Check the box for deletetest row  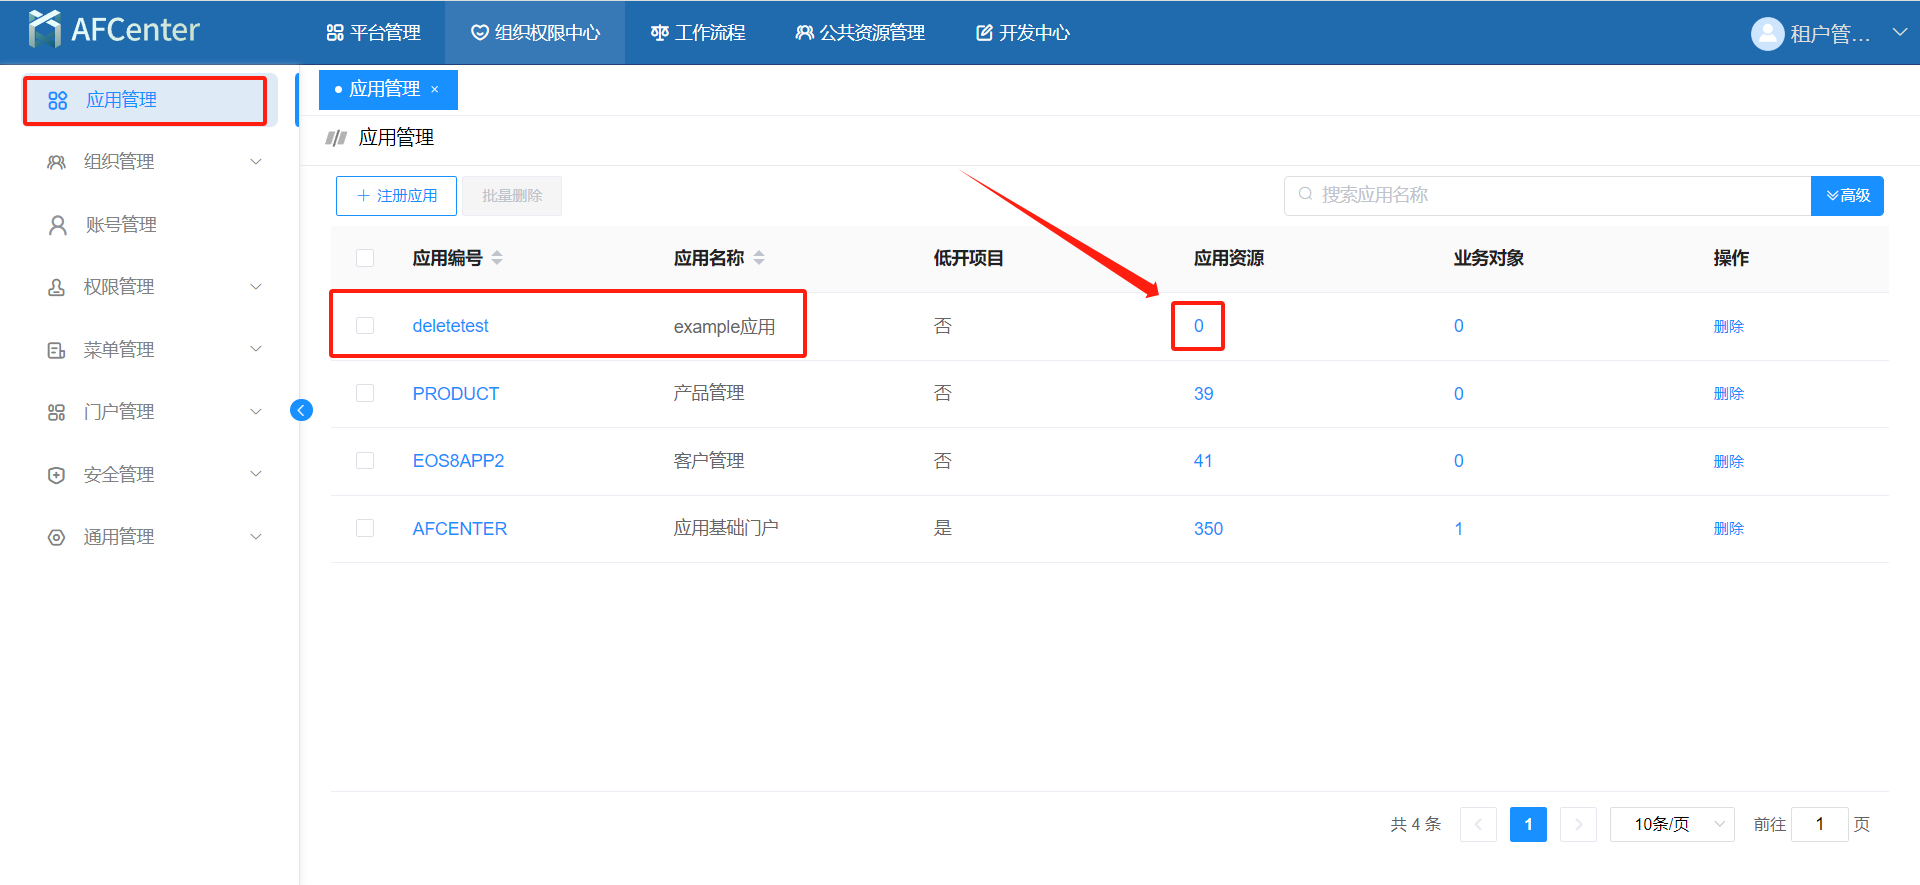click(365, 326)
